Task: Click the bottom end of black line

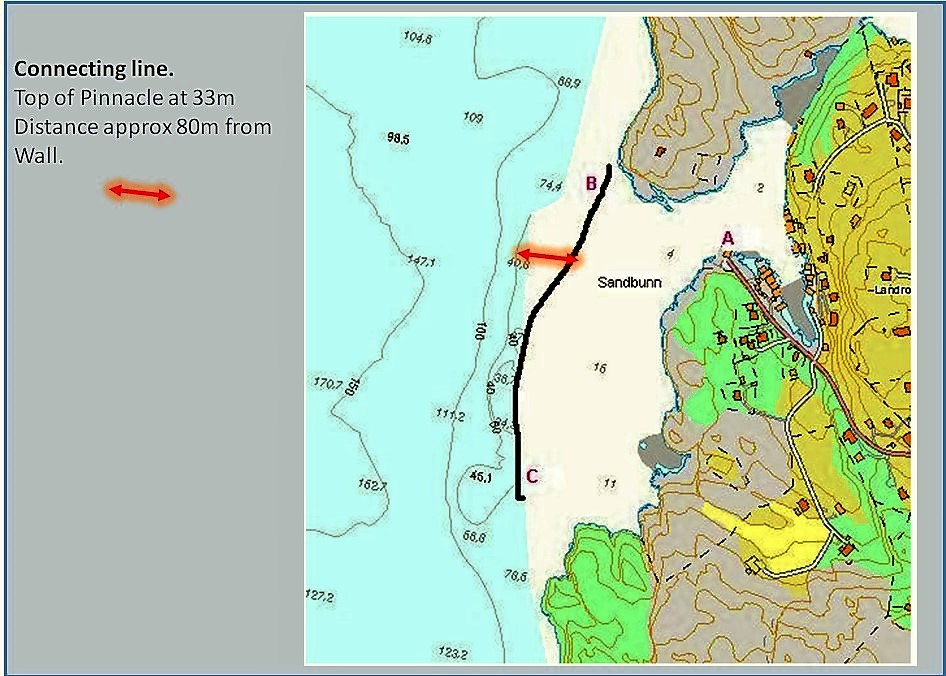Action: click(x=520, y=495)
